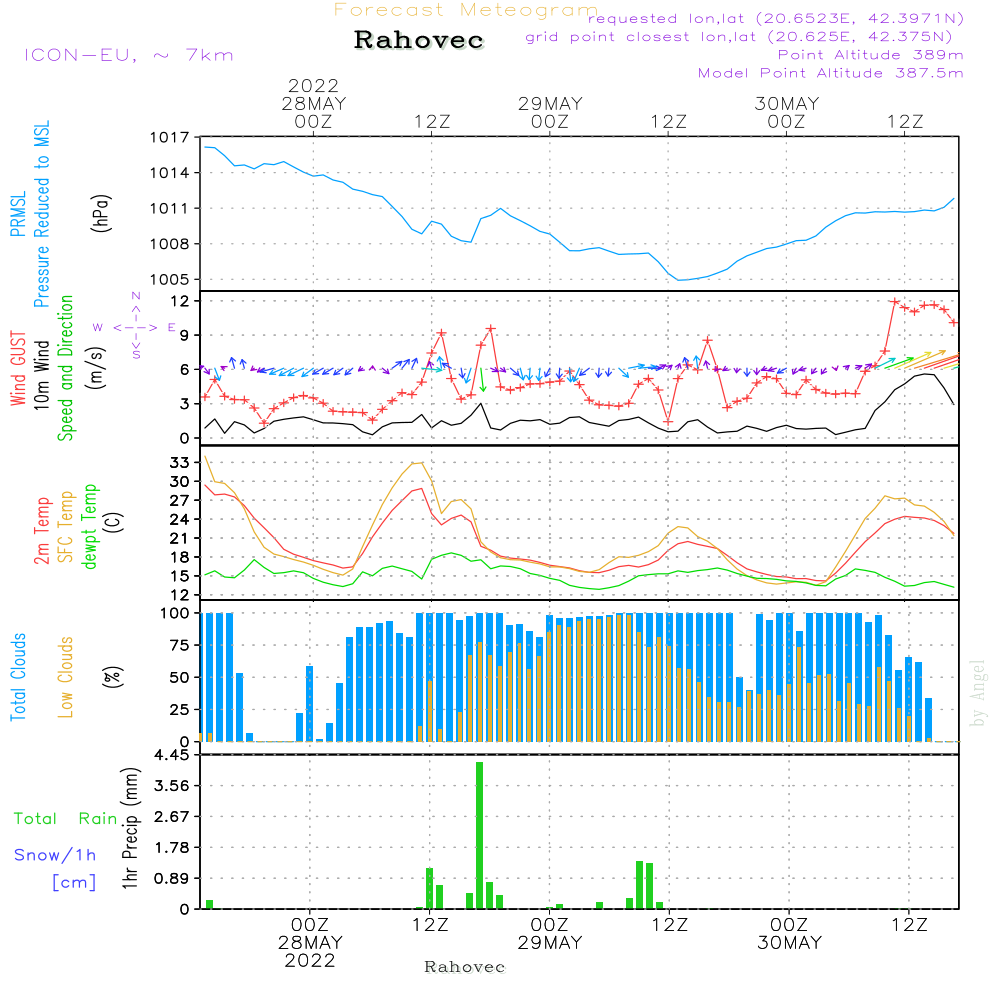Screen dimensions: 1000x1000
Task: Select precipitation axis value 4.45
Action: click(x=172, y=756)
